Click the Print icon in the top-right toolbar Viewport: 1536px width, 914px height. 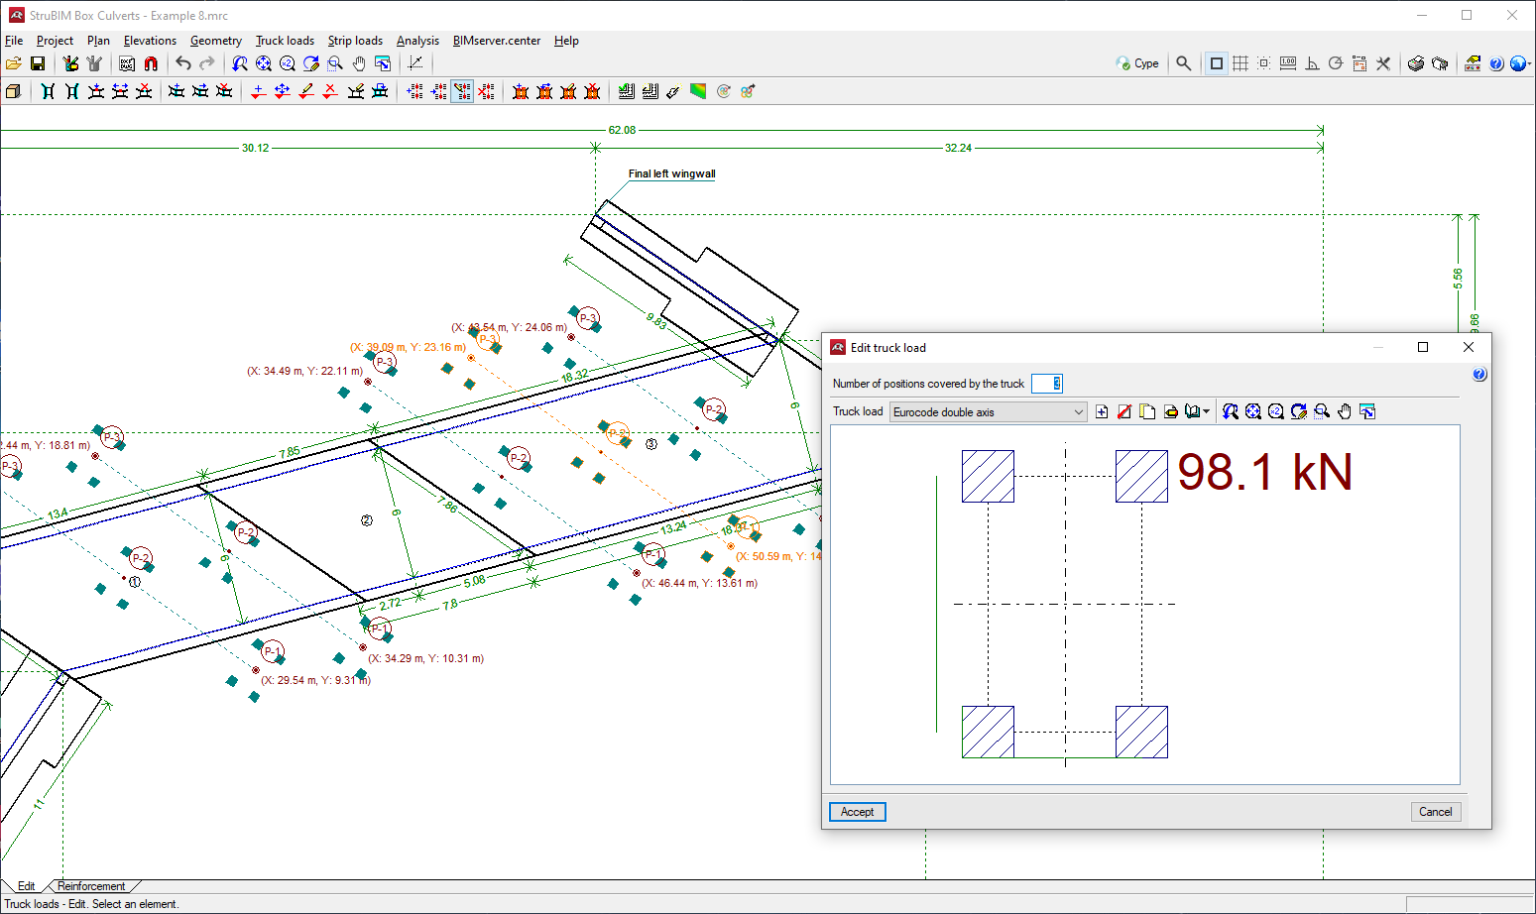pos(1416,63)
